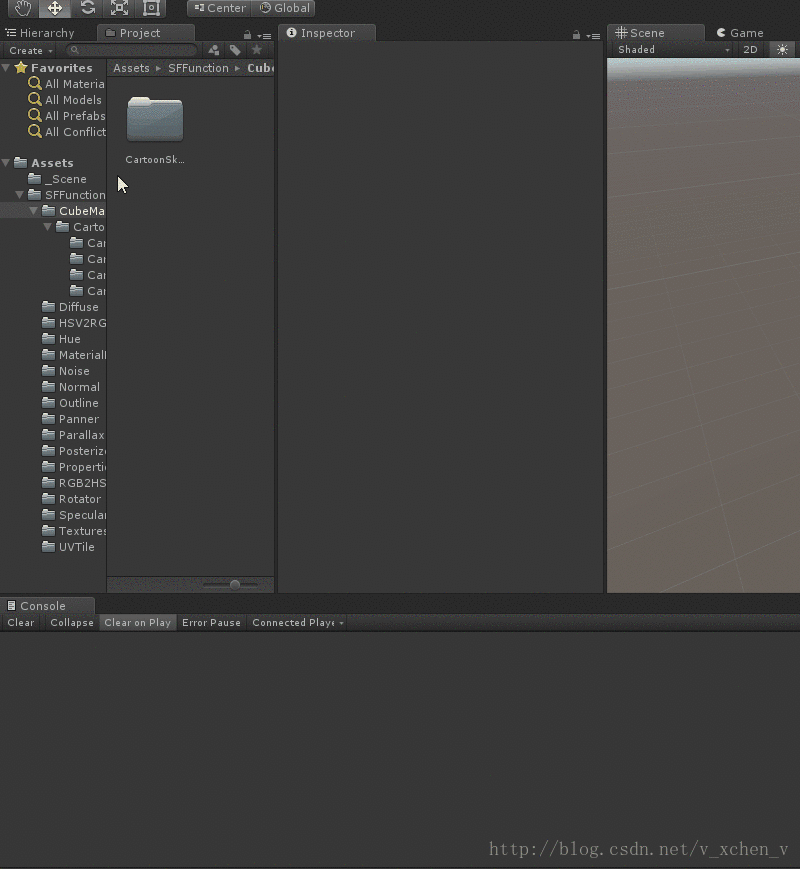Open the asset label filter icon
This screenshot has height=869, width=800.
235,49
